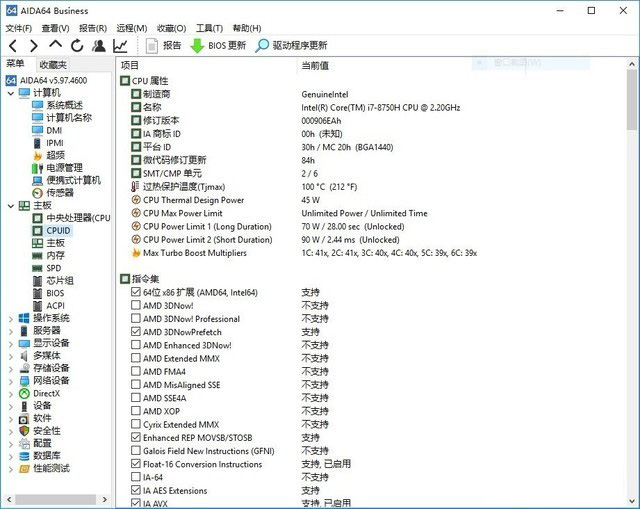The image size is (640, 509).
Task: Expand the 操作系统 tree node
Action: tap(11, 319)
